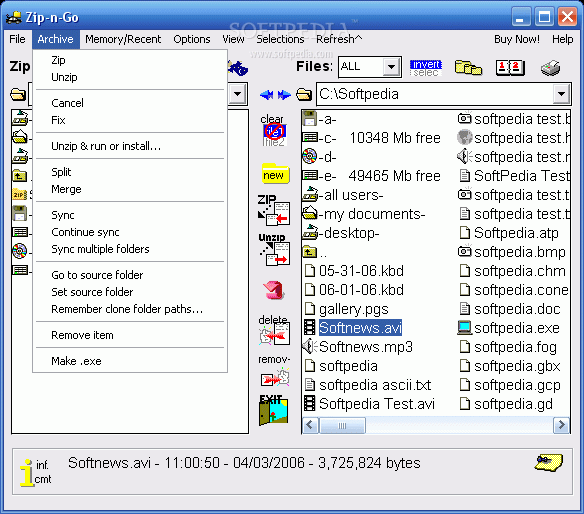
Task: Click the multiple folders icon next to invert
Action: [x=468, y=68]
